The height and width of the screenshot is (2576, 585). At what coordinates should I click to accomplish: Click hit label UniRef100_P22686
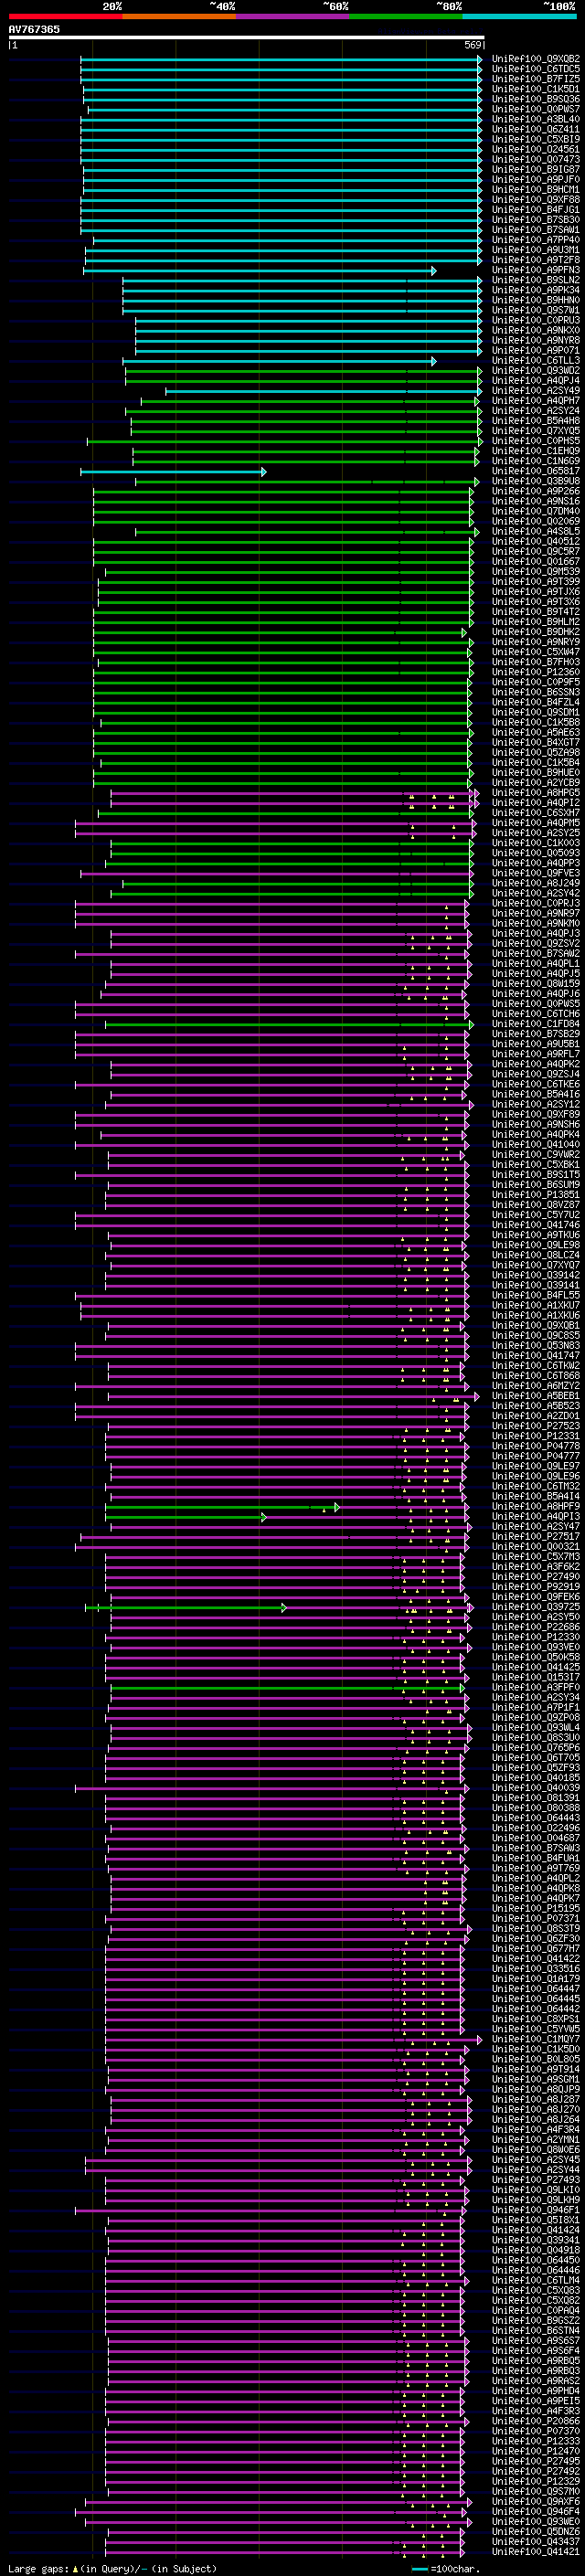pyautogui.click(x=536, y=1627)
